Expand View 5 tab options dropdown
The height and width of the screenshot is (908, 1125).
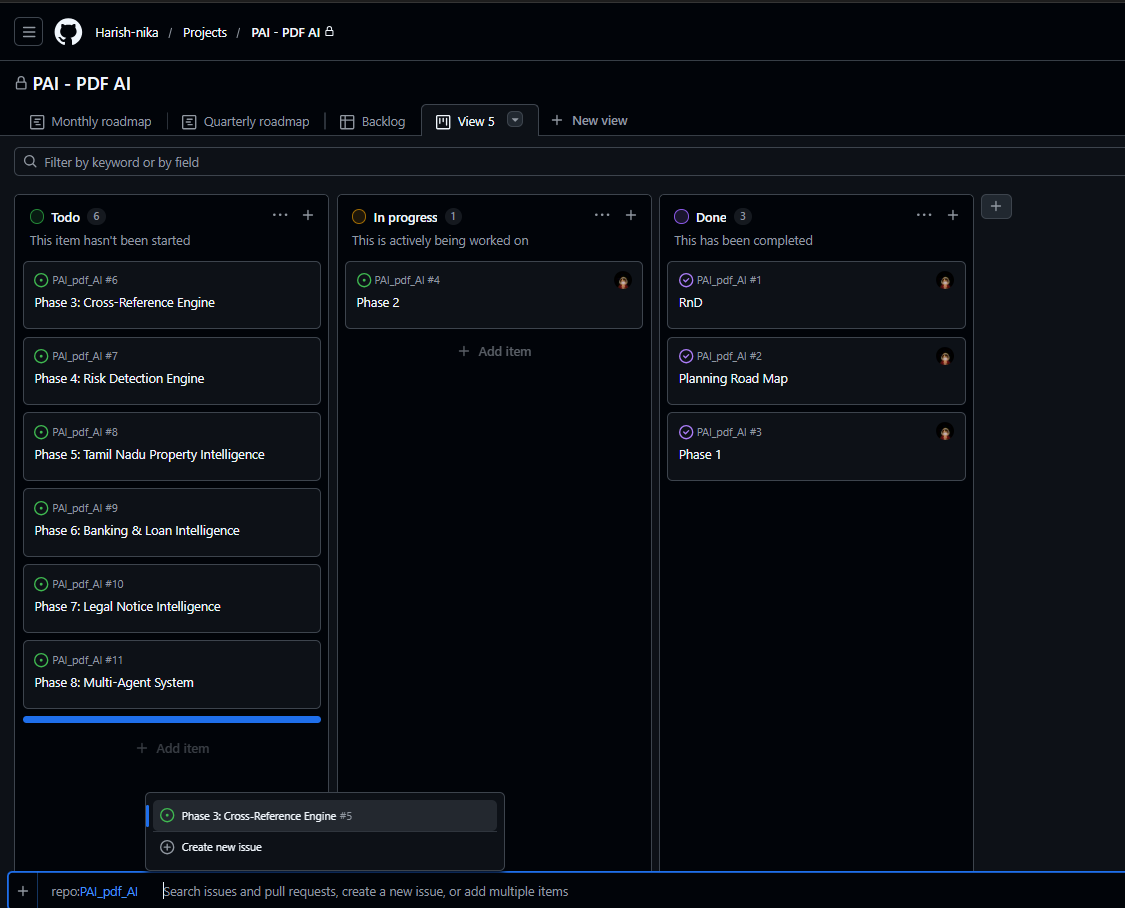(x=515, y=120)
